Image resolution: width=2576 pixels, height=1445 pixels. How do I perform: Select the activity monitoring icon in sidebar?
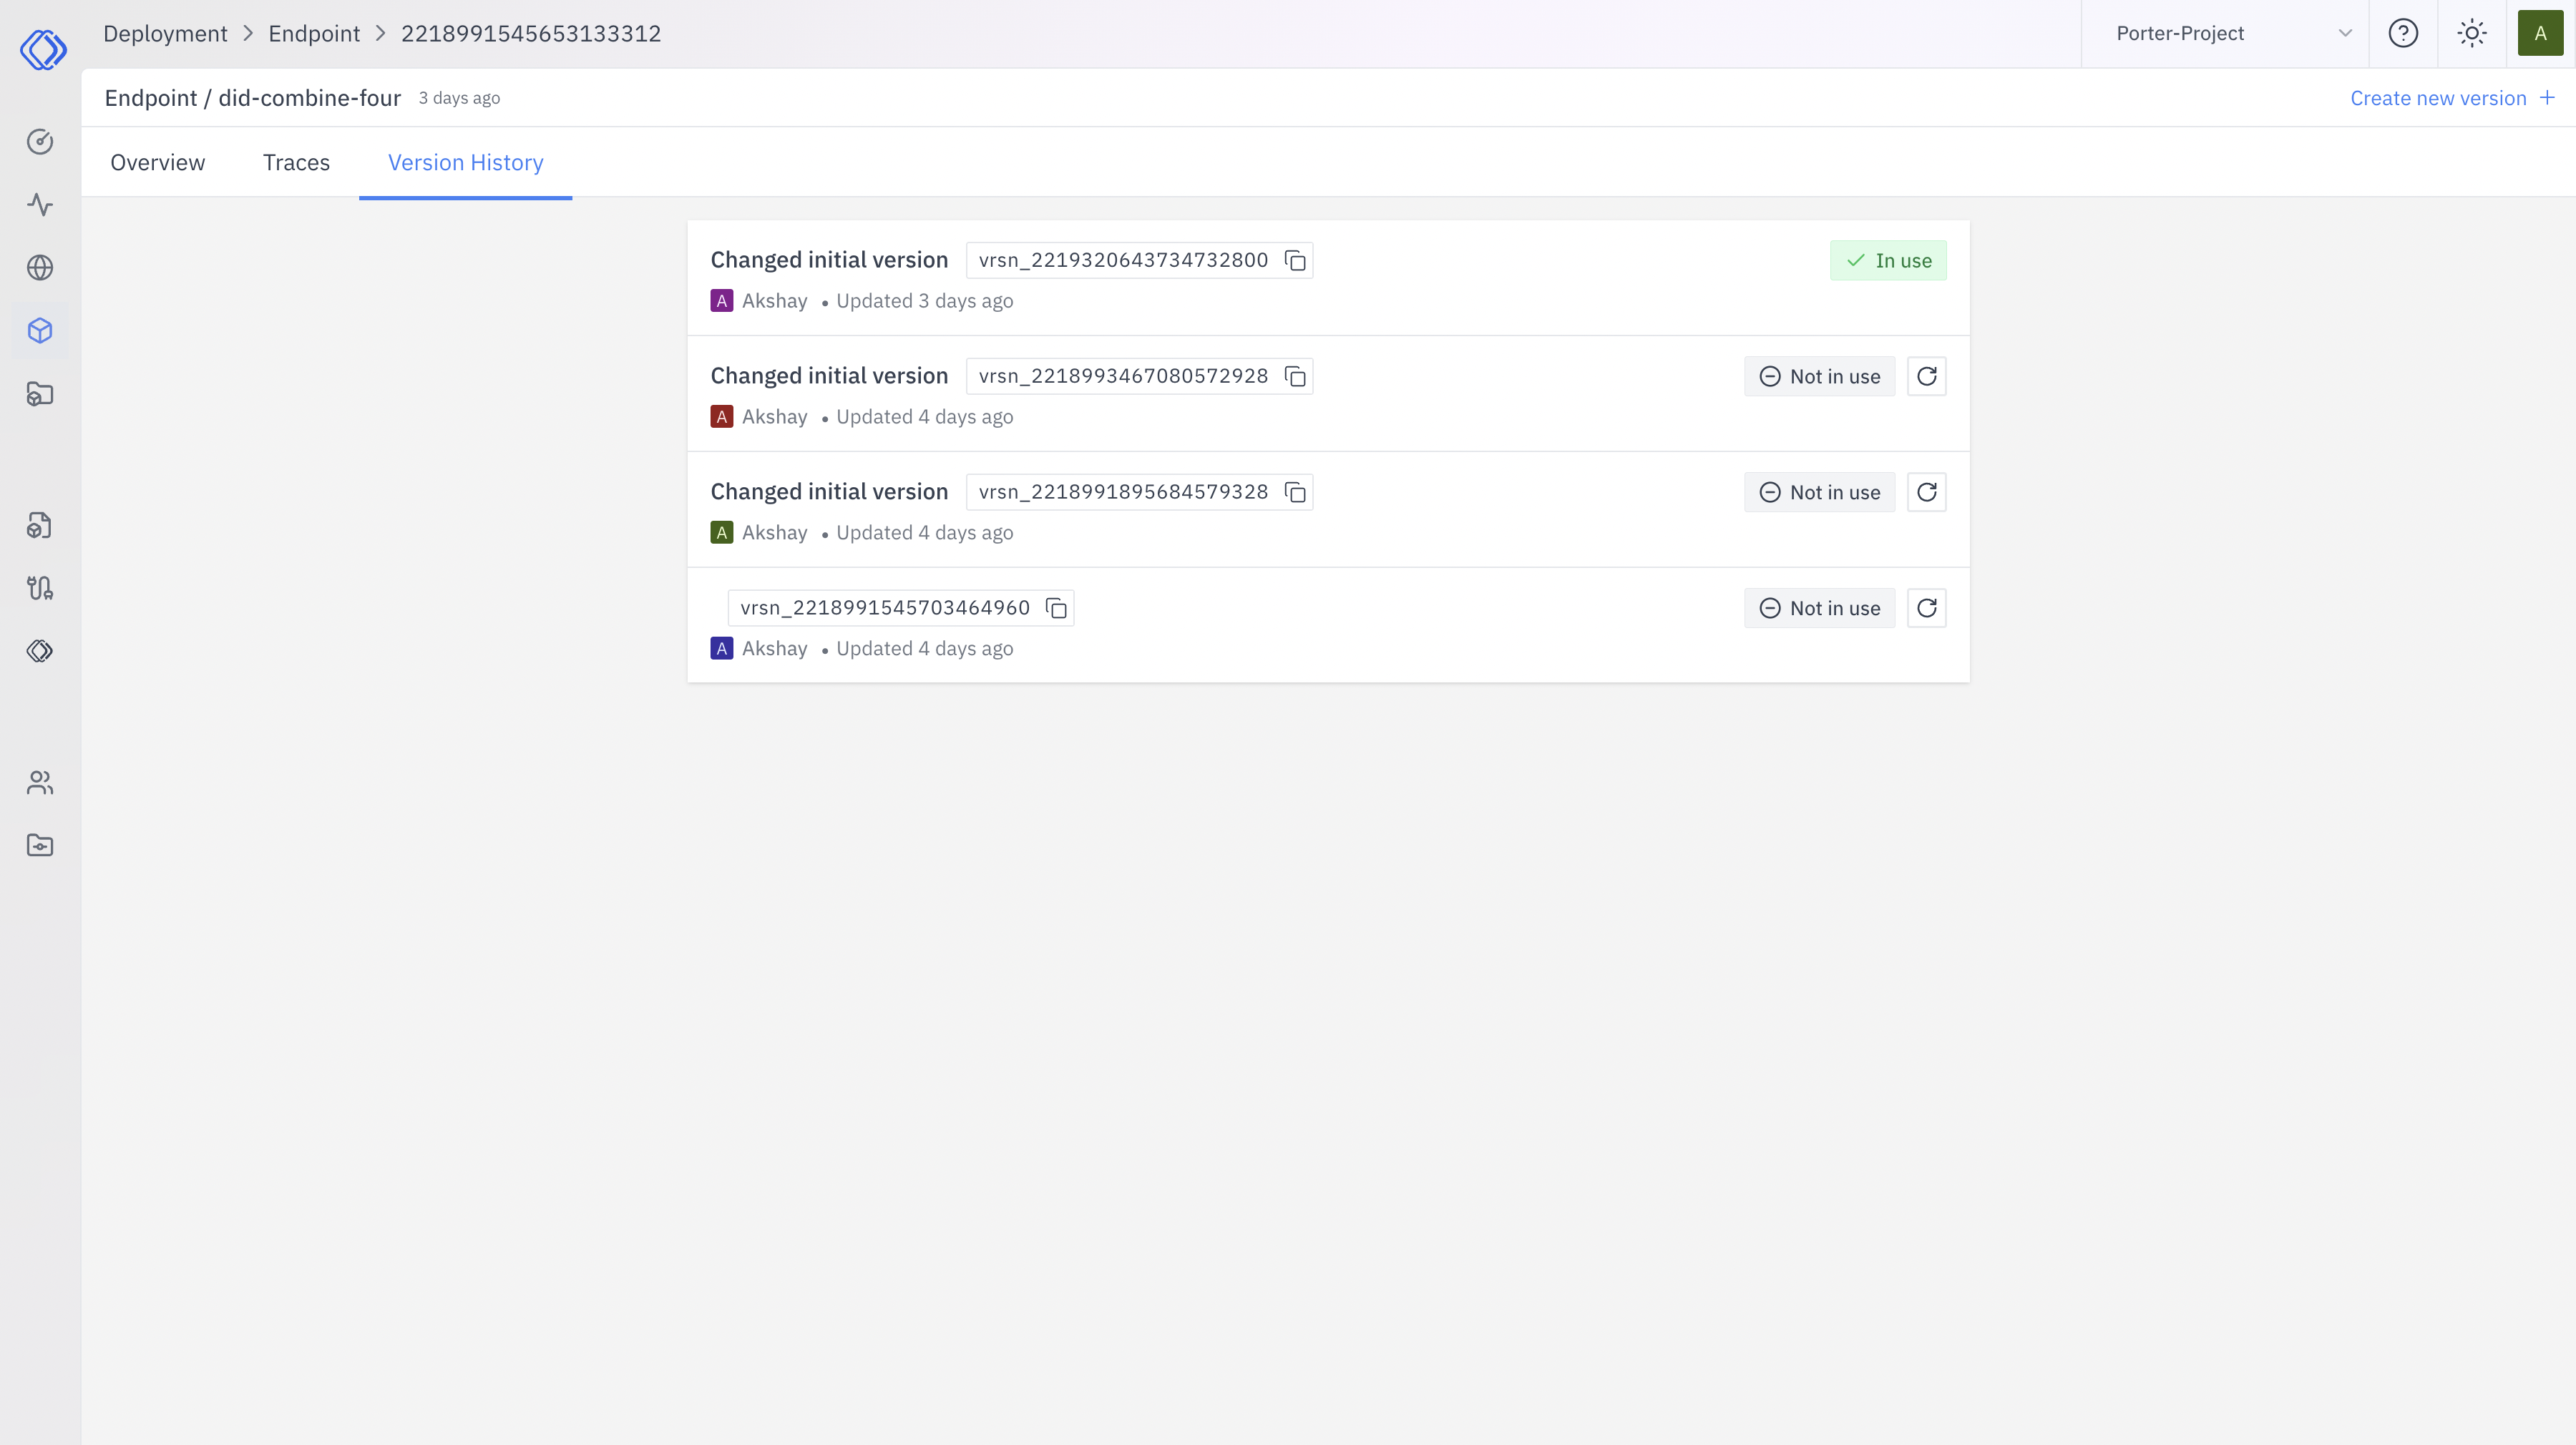[40, 204]
